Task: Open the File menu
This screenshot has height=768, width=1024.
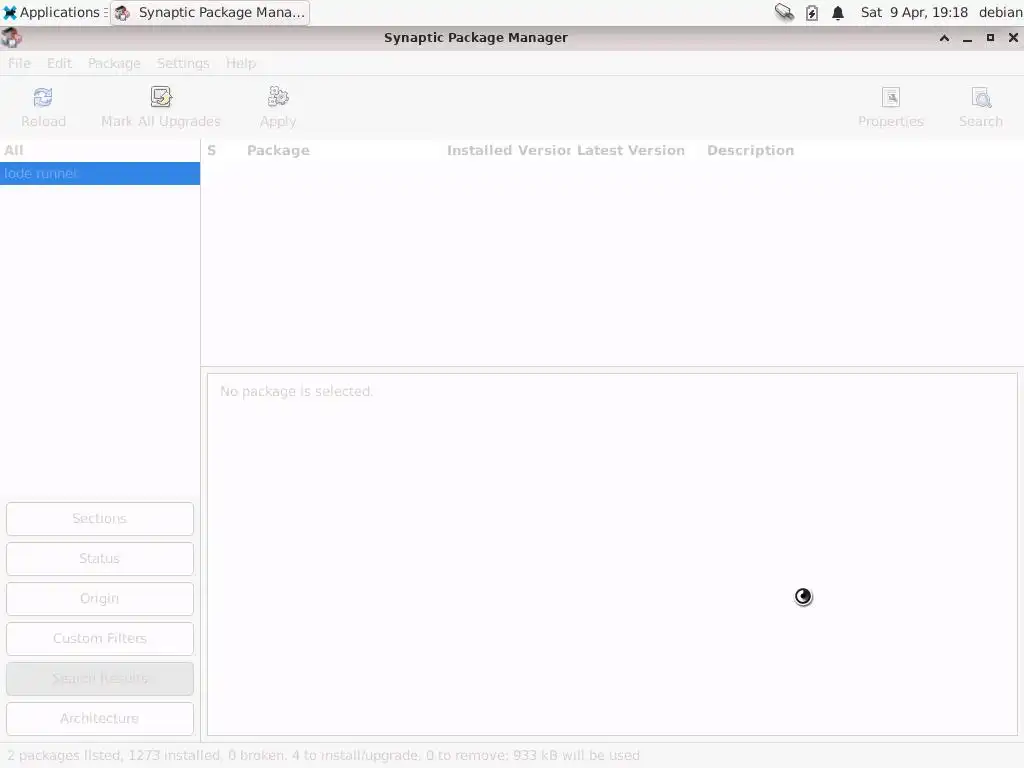Action: click(x=19, y=63)
